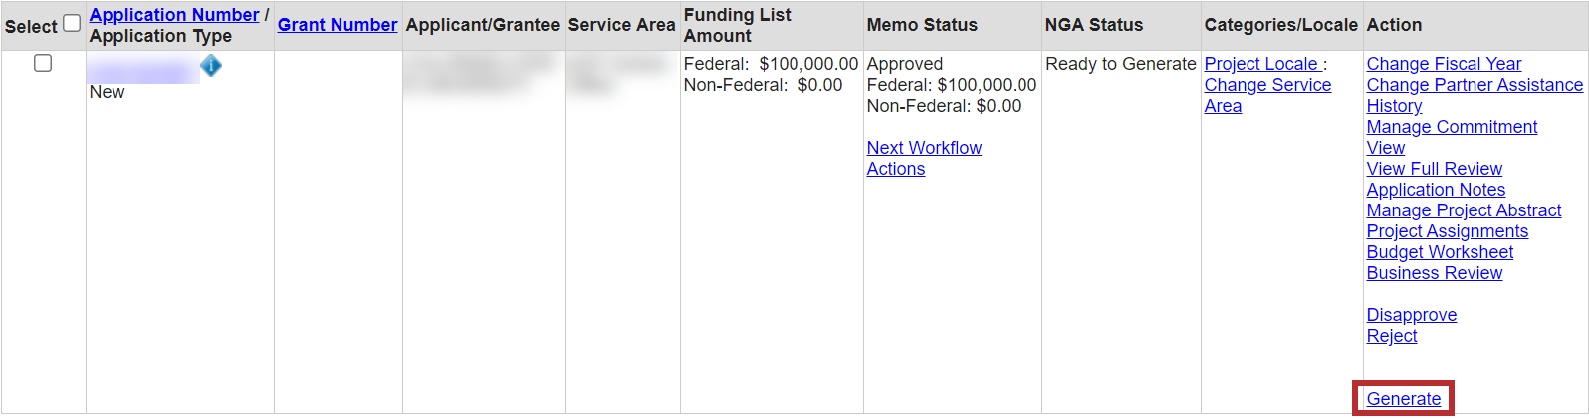Sort by Grant Number column header
The height and width of the screenshot is (419, 1589).
point(337,25)
